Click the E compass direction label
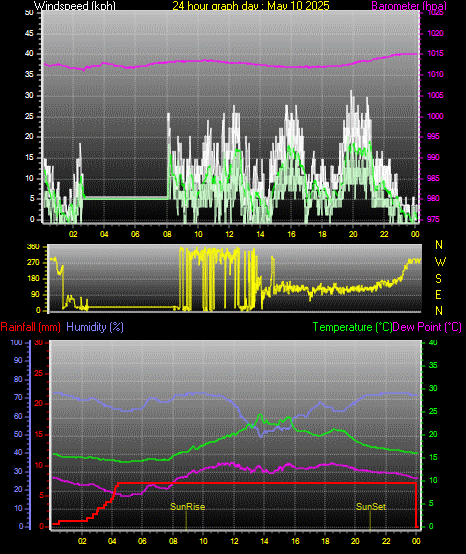This screenshot has height=554, width=466. [x=438, y=295]
